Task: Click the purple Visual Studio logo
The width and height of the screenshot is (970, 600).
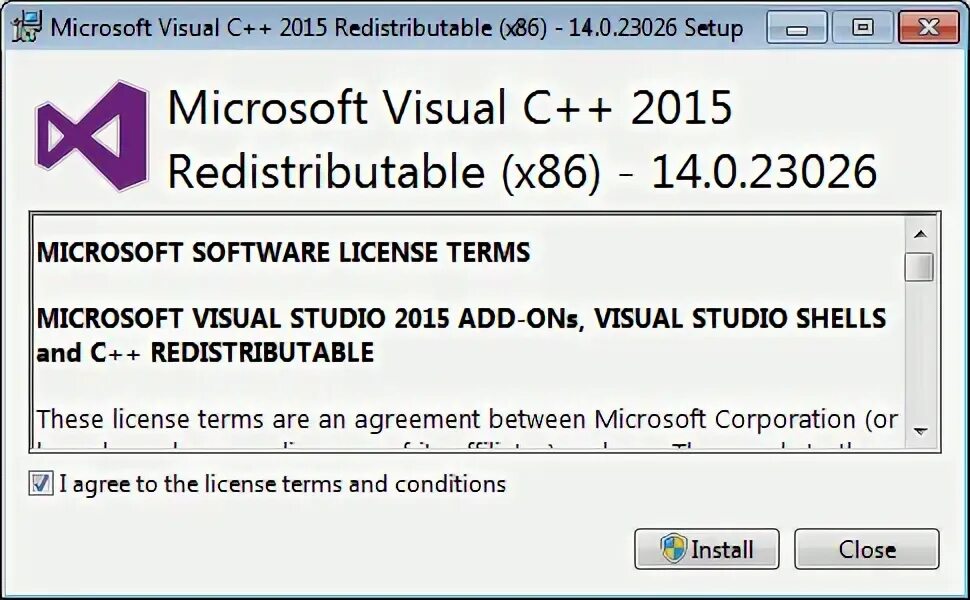Action: (x=92, y=136)
